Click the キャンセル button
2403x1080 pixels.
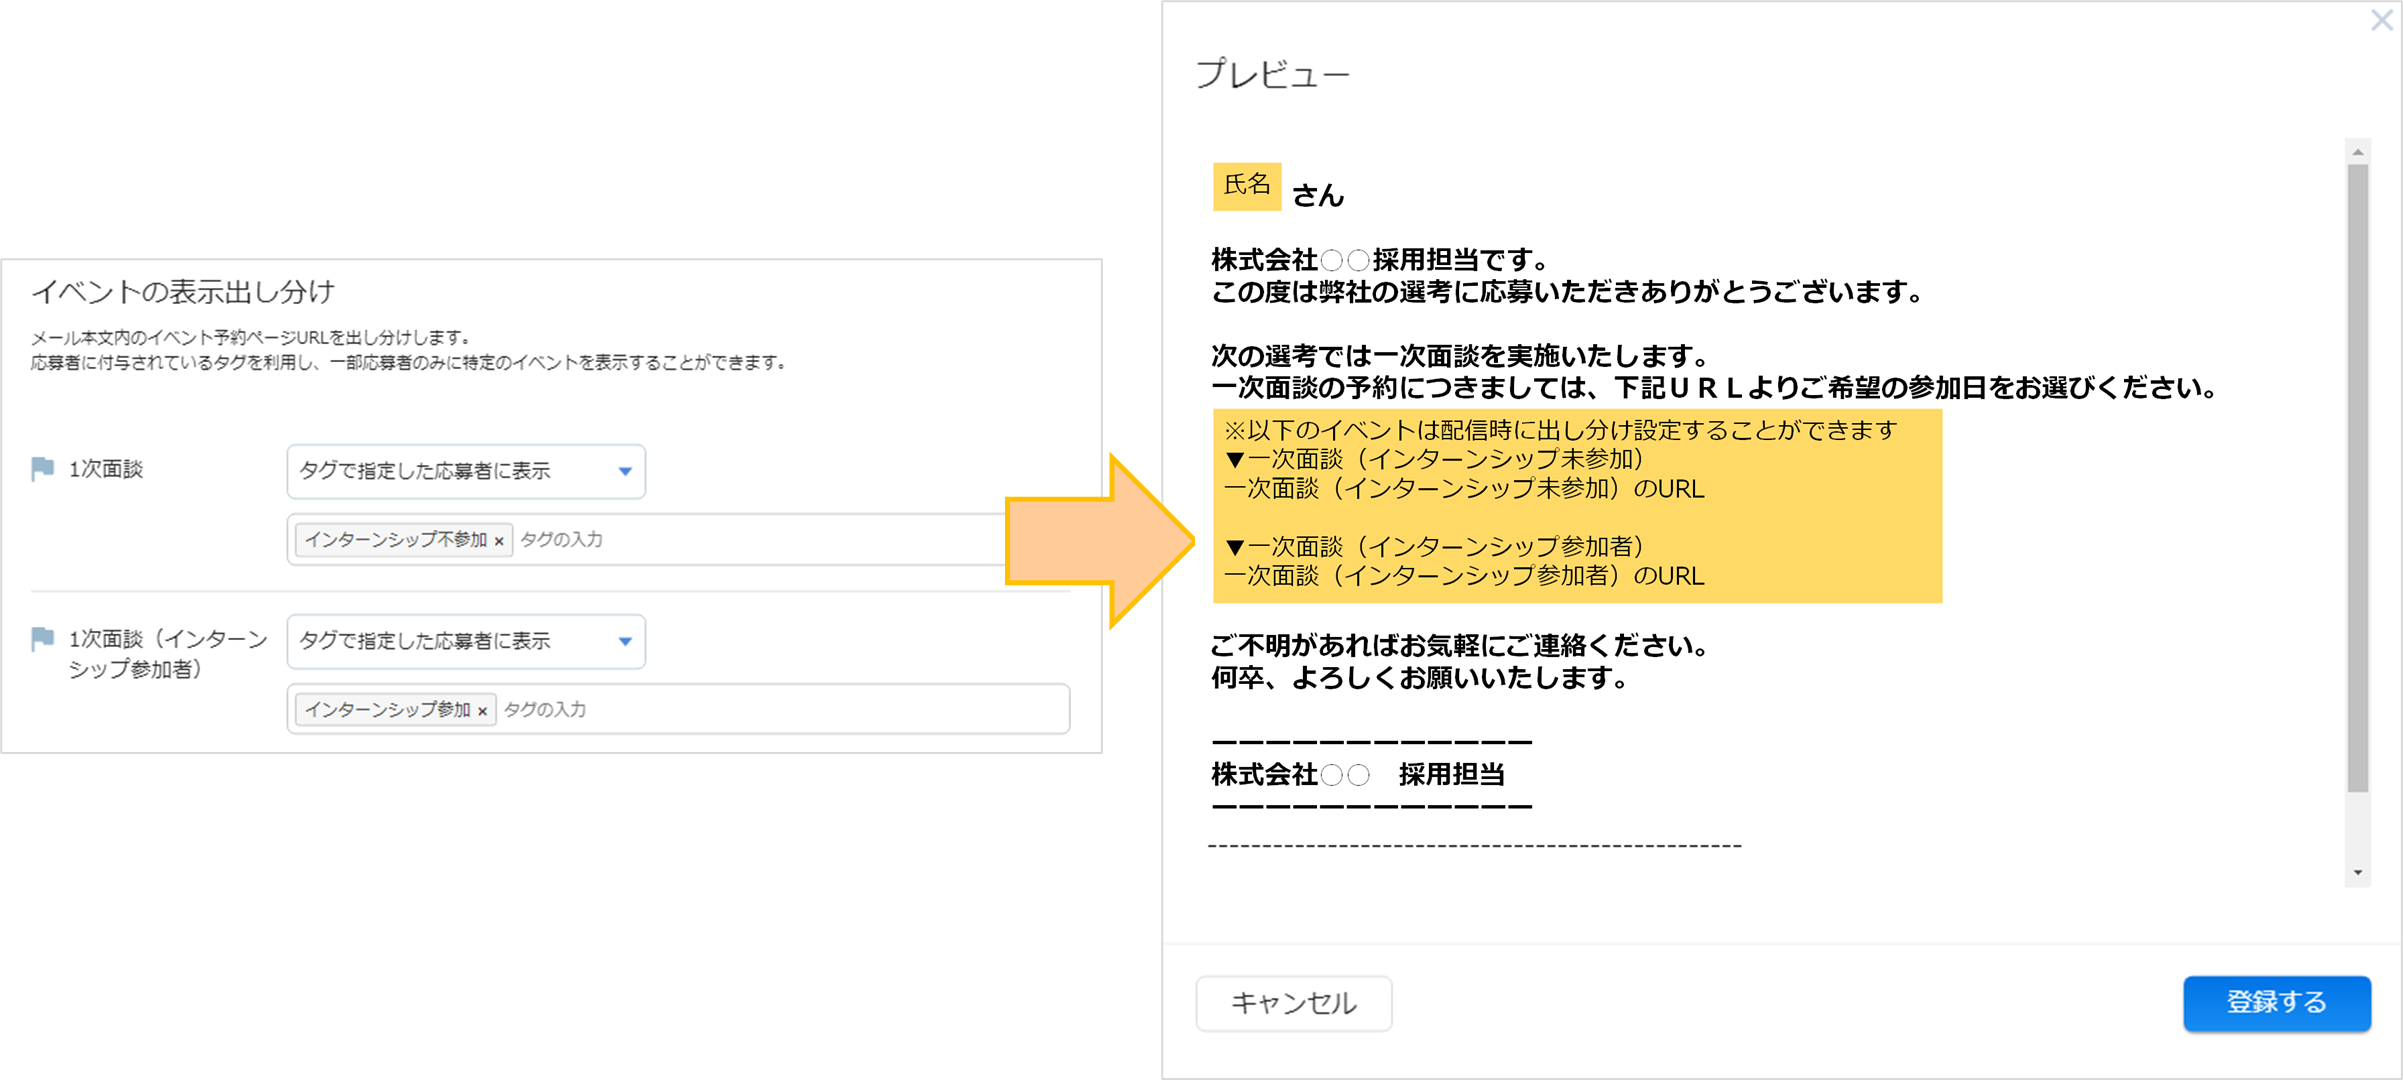point(1293,1003)
